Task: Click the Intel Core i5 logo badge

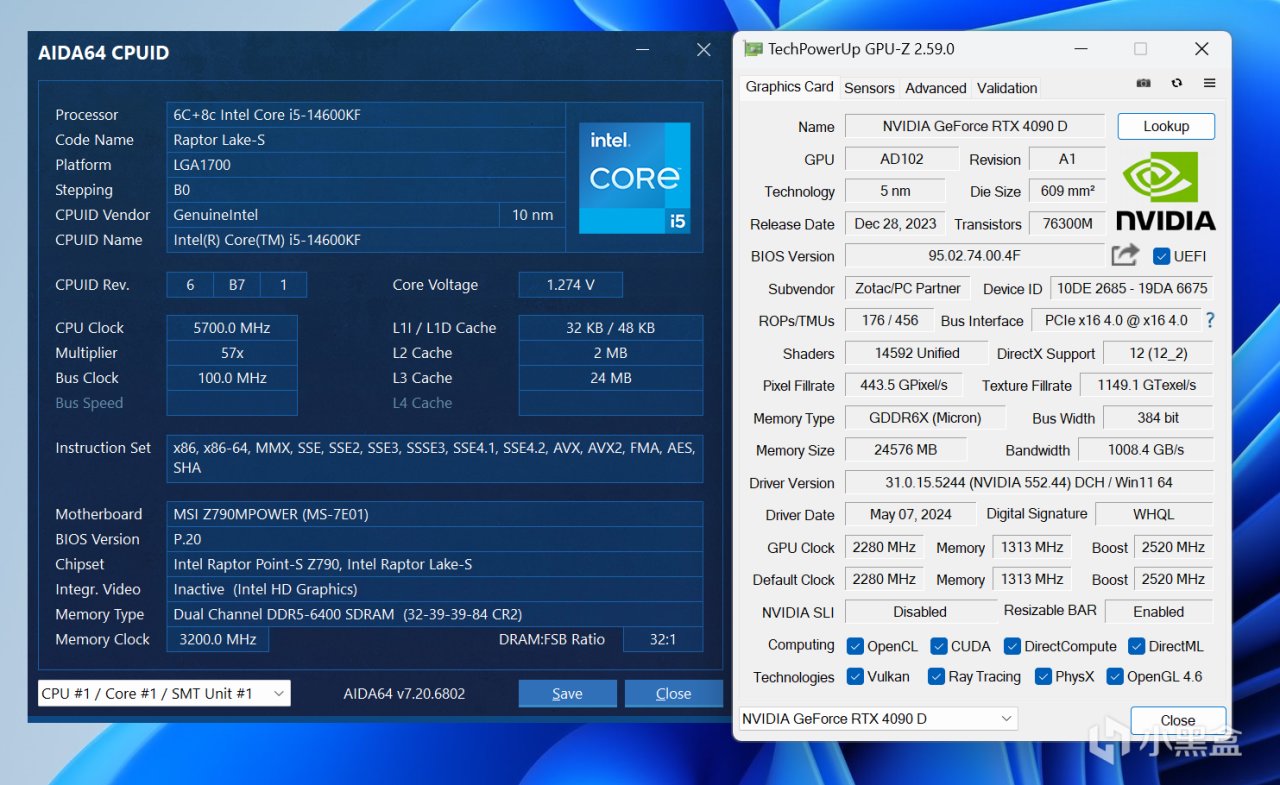Action: pyautogui.click(x=634, y=178)
